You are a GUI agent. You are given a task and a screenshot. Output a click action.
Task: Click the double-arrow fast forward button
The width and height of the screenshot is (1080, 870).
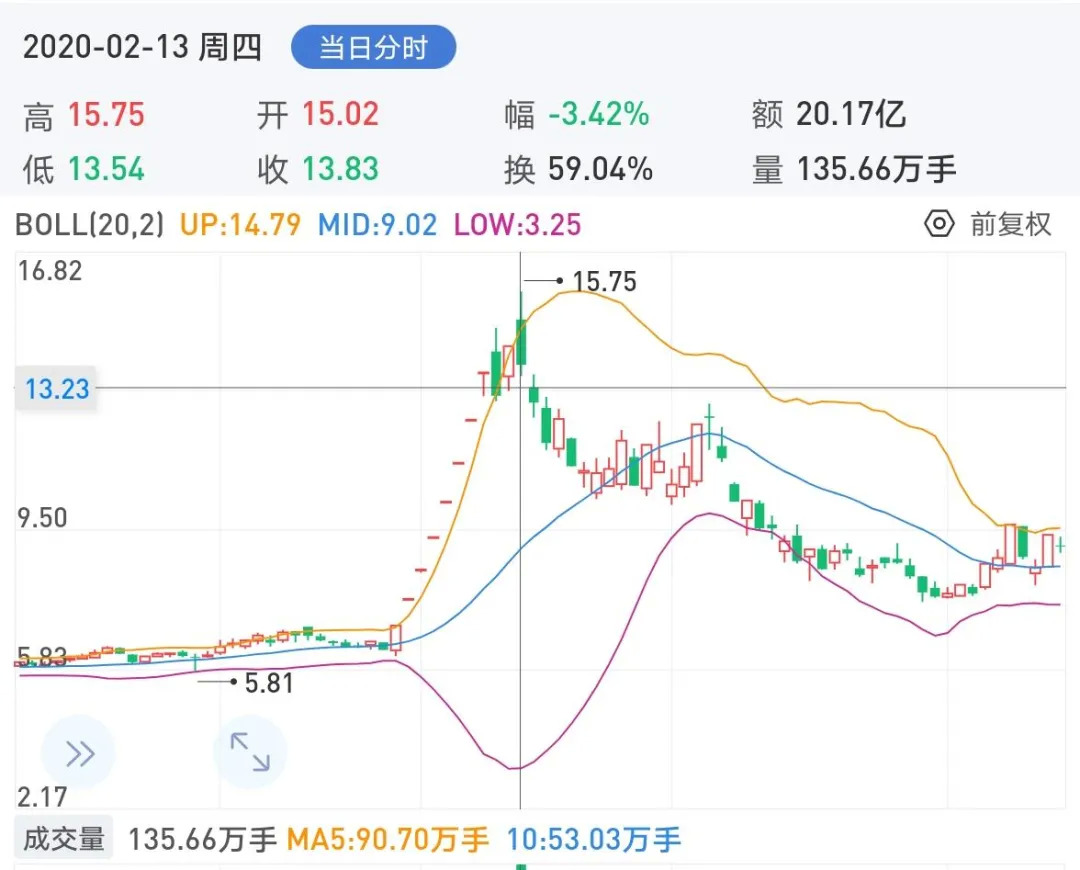tap(79, 753)
